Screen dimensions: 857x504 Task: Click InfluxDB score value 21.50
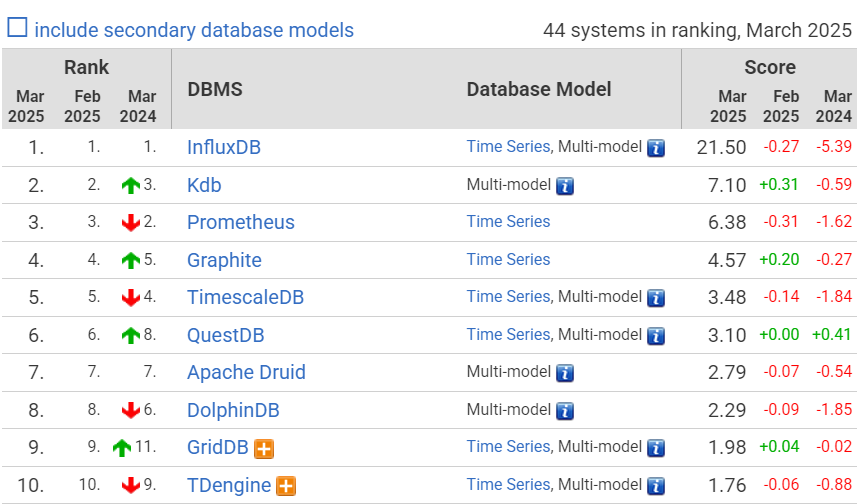tap(721, 148)
